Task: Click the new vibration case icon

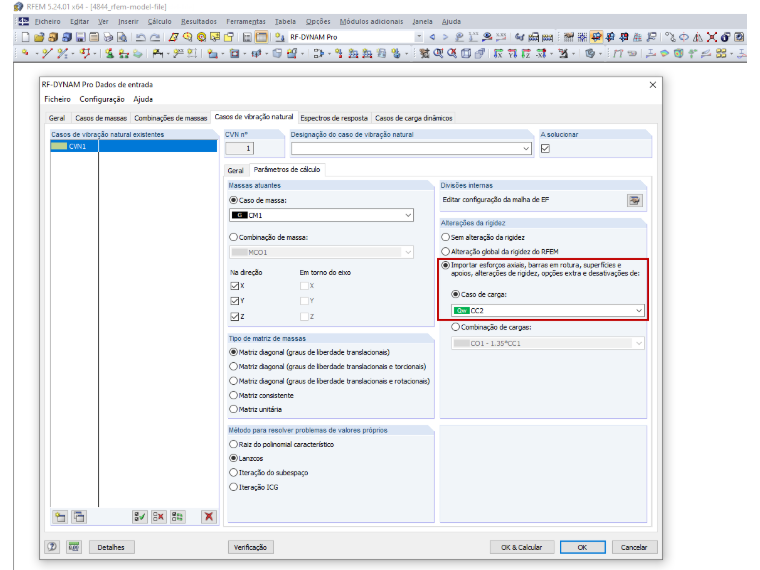Action: tap(60, 517)
